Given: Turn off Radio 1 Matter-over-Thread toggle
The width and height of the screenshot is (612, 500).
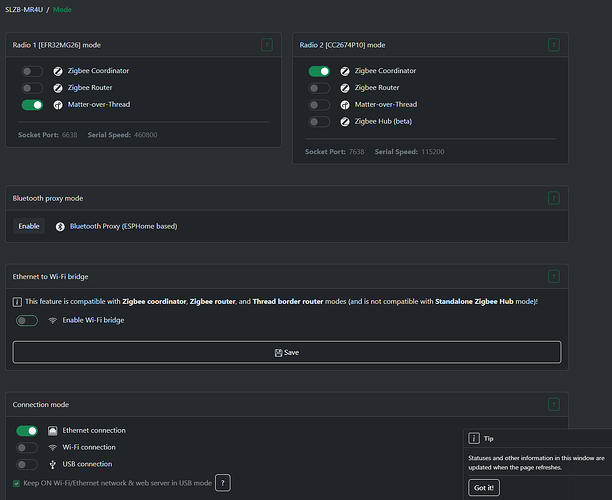Looking at the screenshot, I should (x=33, y=104).
